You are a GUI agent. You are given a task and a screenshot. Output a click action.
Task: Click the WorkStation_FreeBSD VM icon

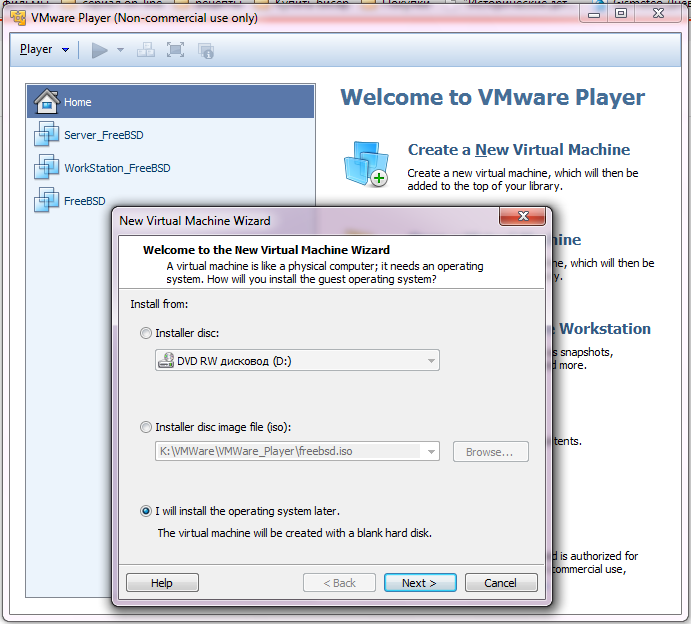pyautogui.click(x=46, y=167)
